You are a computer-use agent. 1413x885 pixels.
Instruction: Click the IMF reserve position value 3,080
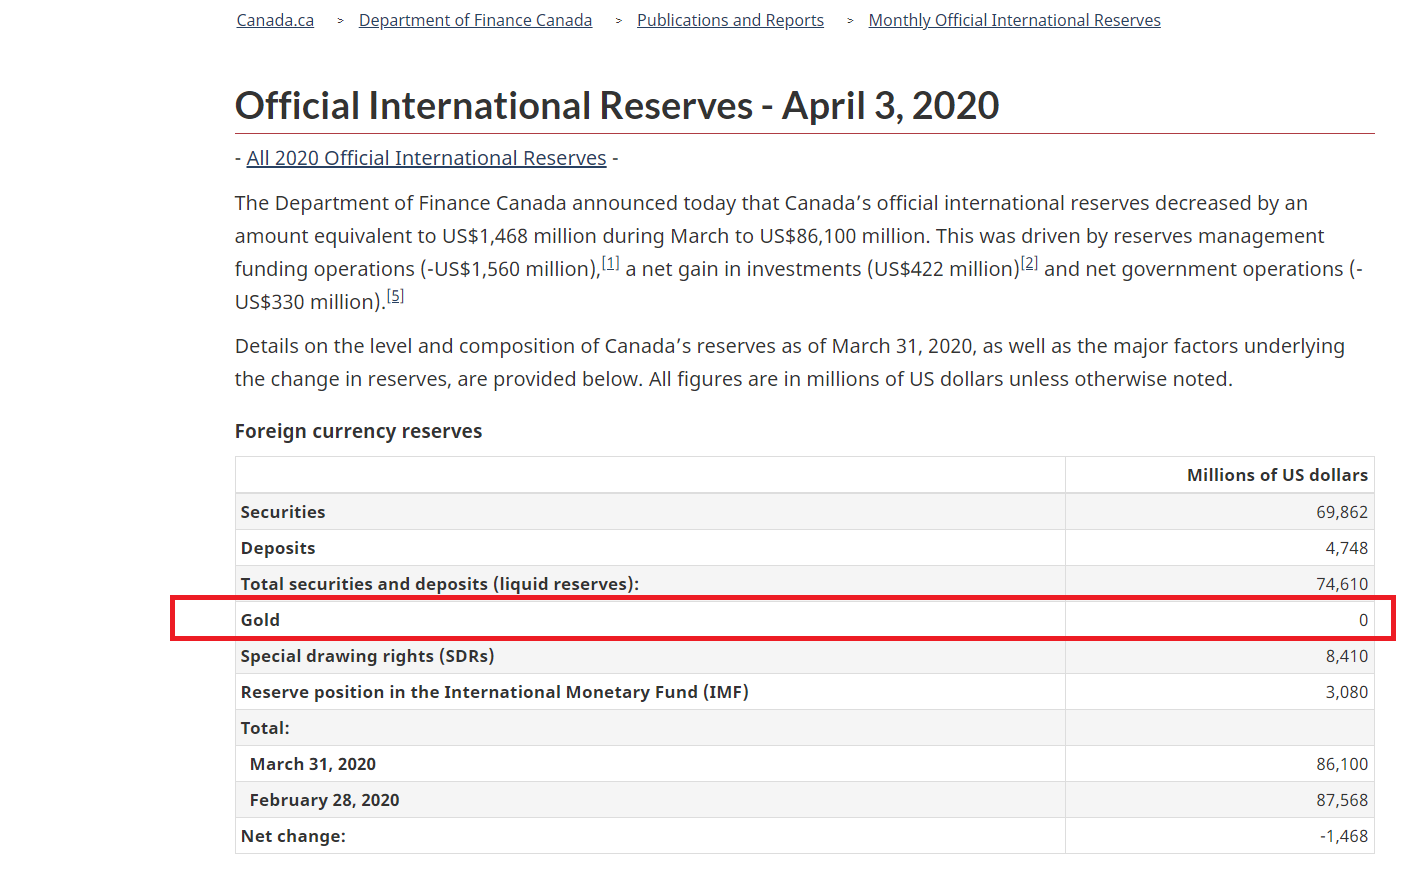(1346, 692)
